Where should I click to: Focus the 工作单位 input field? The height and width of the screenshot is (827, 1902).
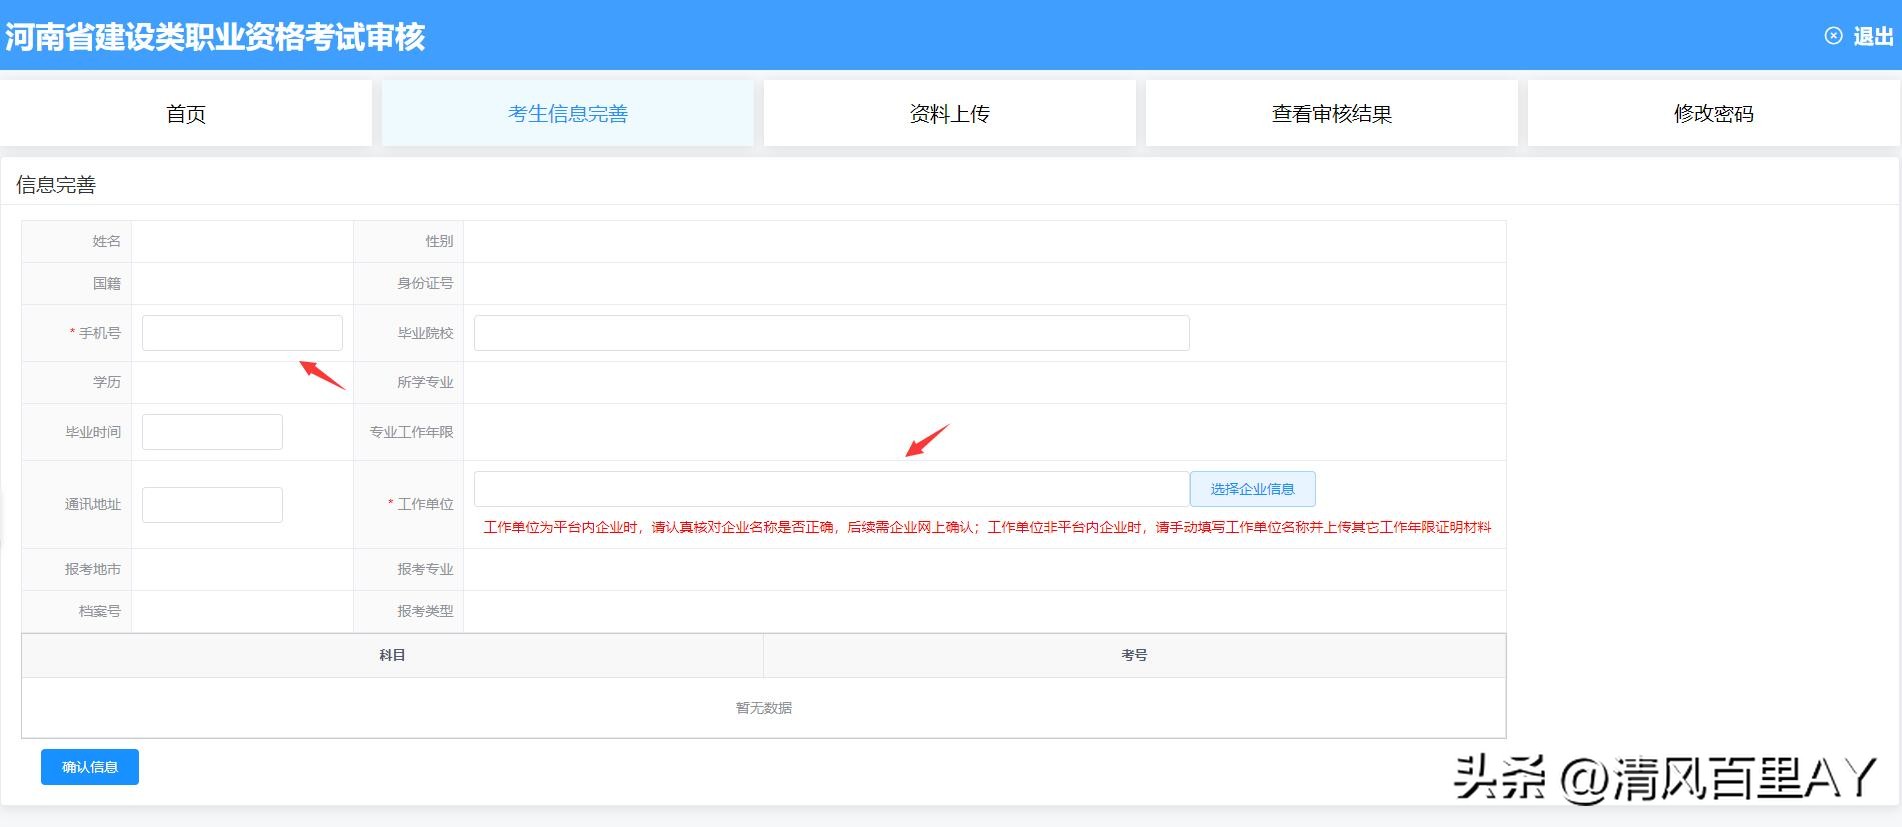[x=832, y=489]
